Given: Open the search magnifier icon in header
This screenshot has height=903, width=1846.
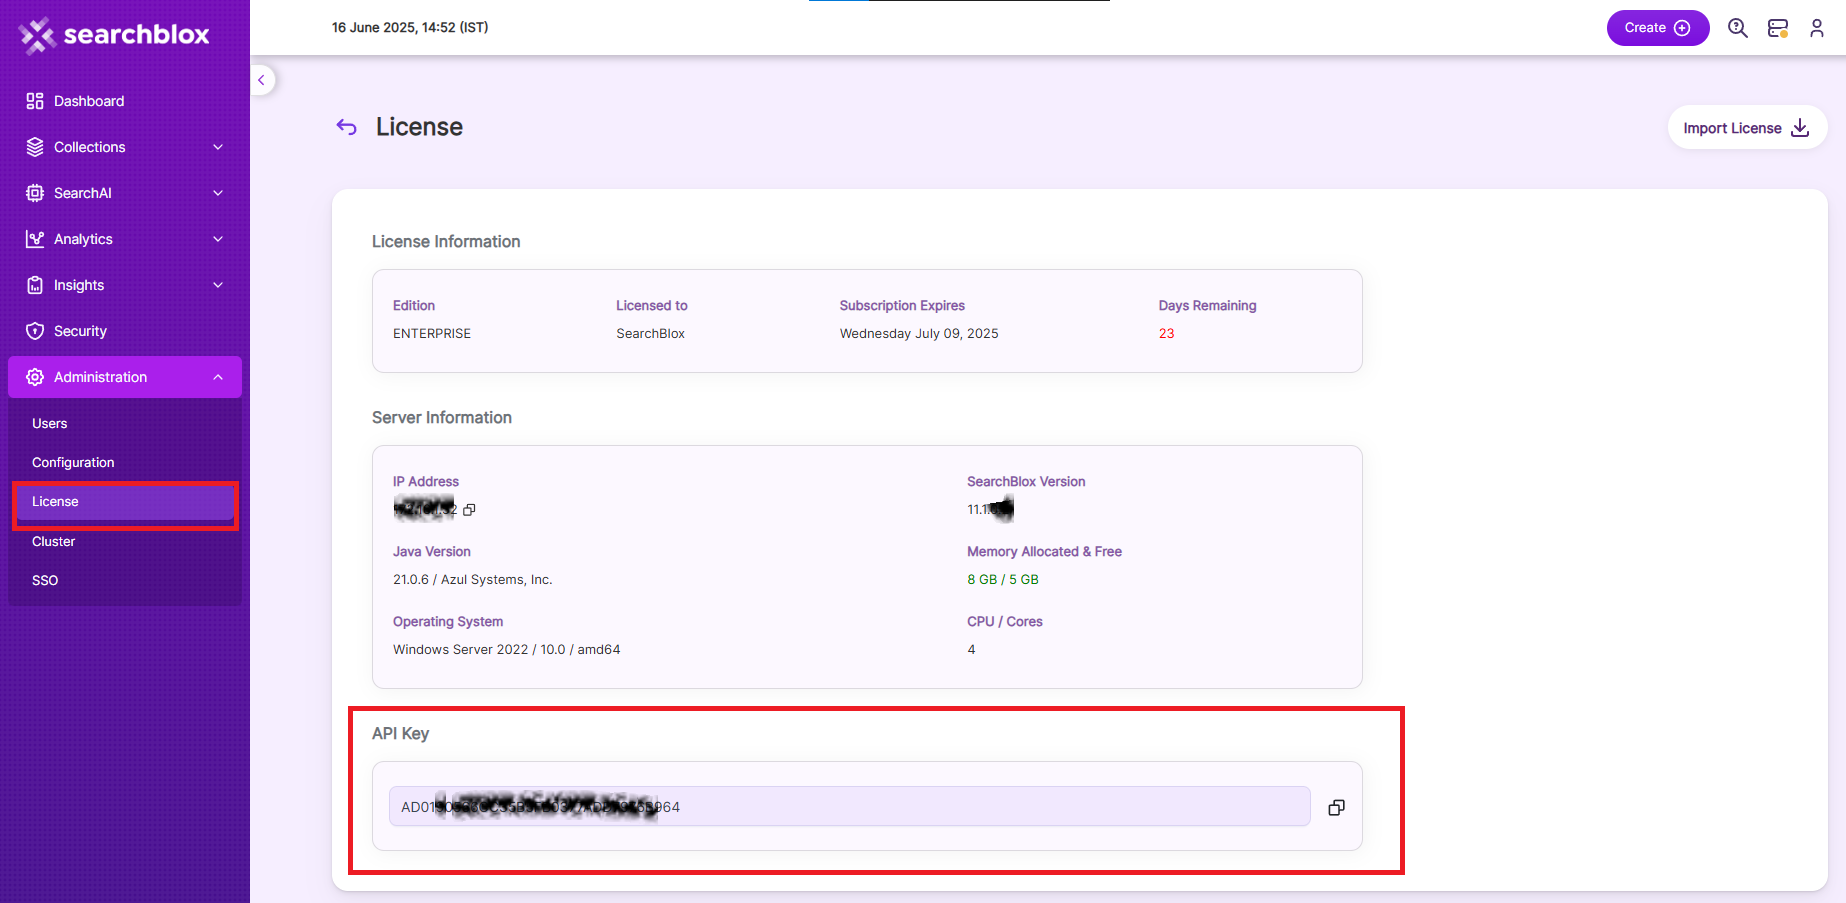Looking at the screenshot, I should point(1738,28).
